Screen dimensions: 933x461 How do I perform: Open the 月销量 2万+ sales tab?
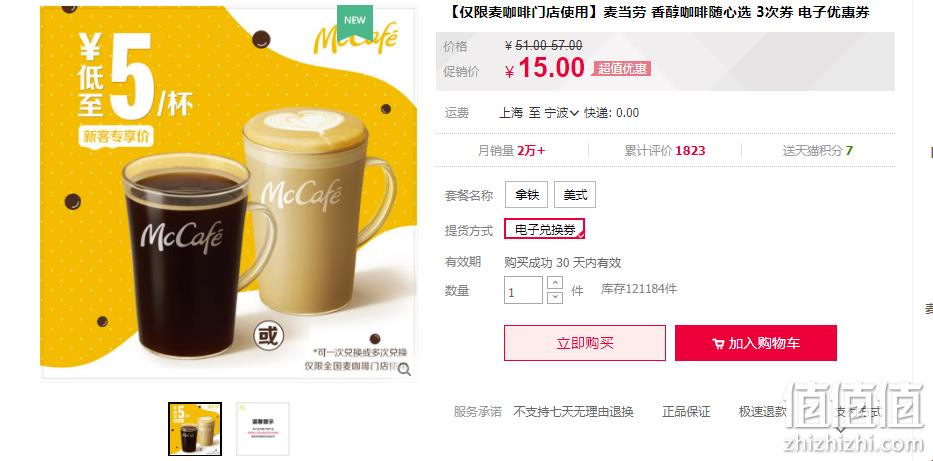point(512,150)
